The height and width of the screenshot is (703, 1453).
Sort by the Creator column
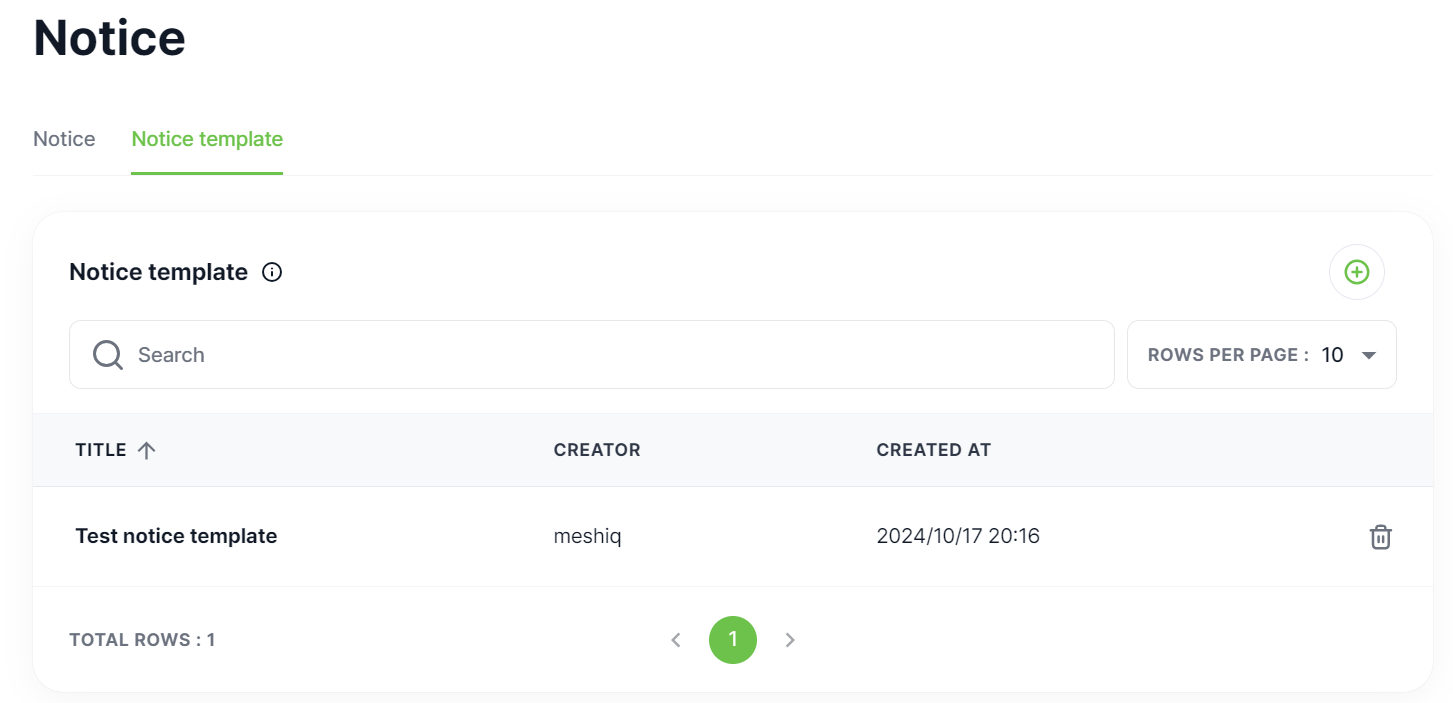tap(597, 450)
